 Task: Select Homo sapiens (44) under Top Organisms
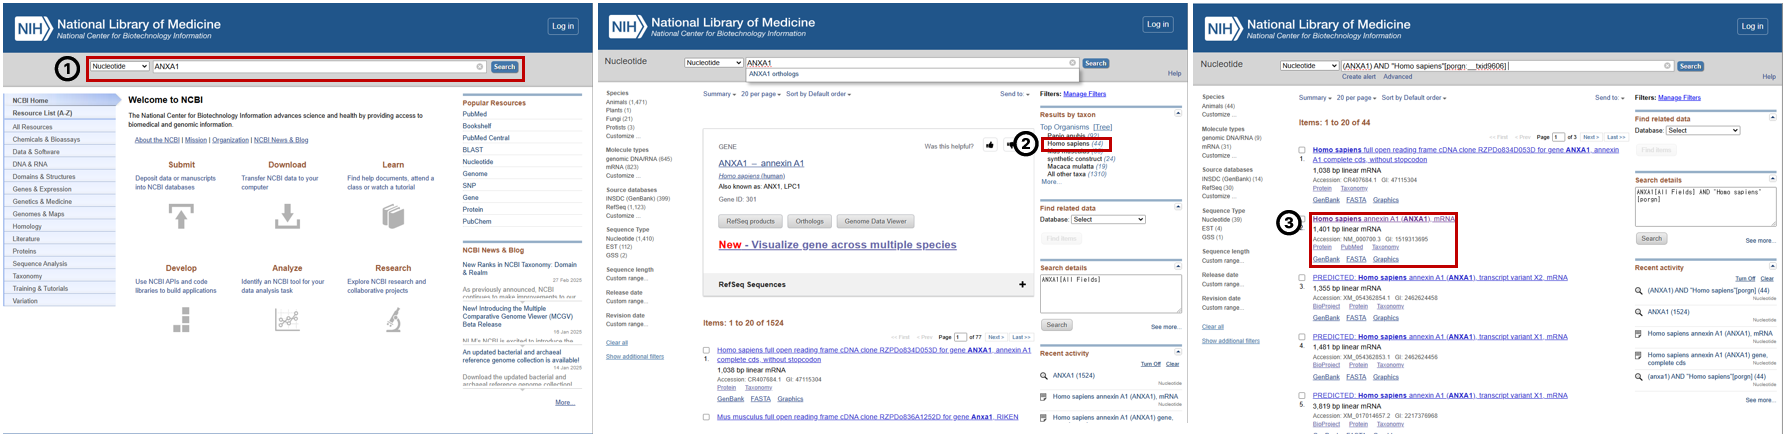point(1075,144)
